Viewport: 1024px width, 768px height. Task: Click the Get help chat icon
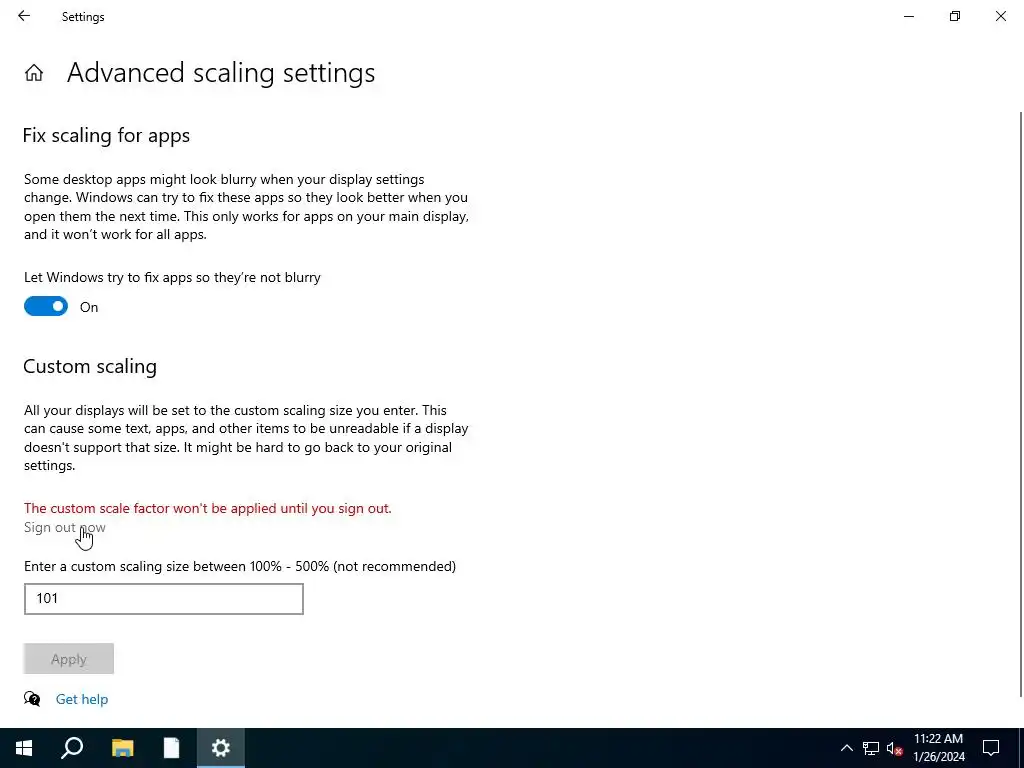tap(32, 699)
